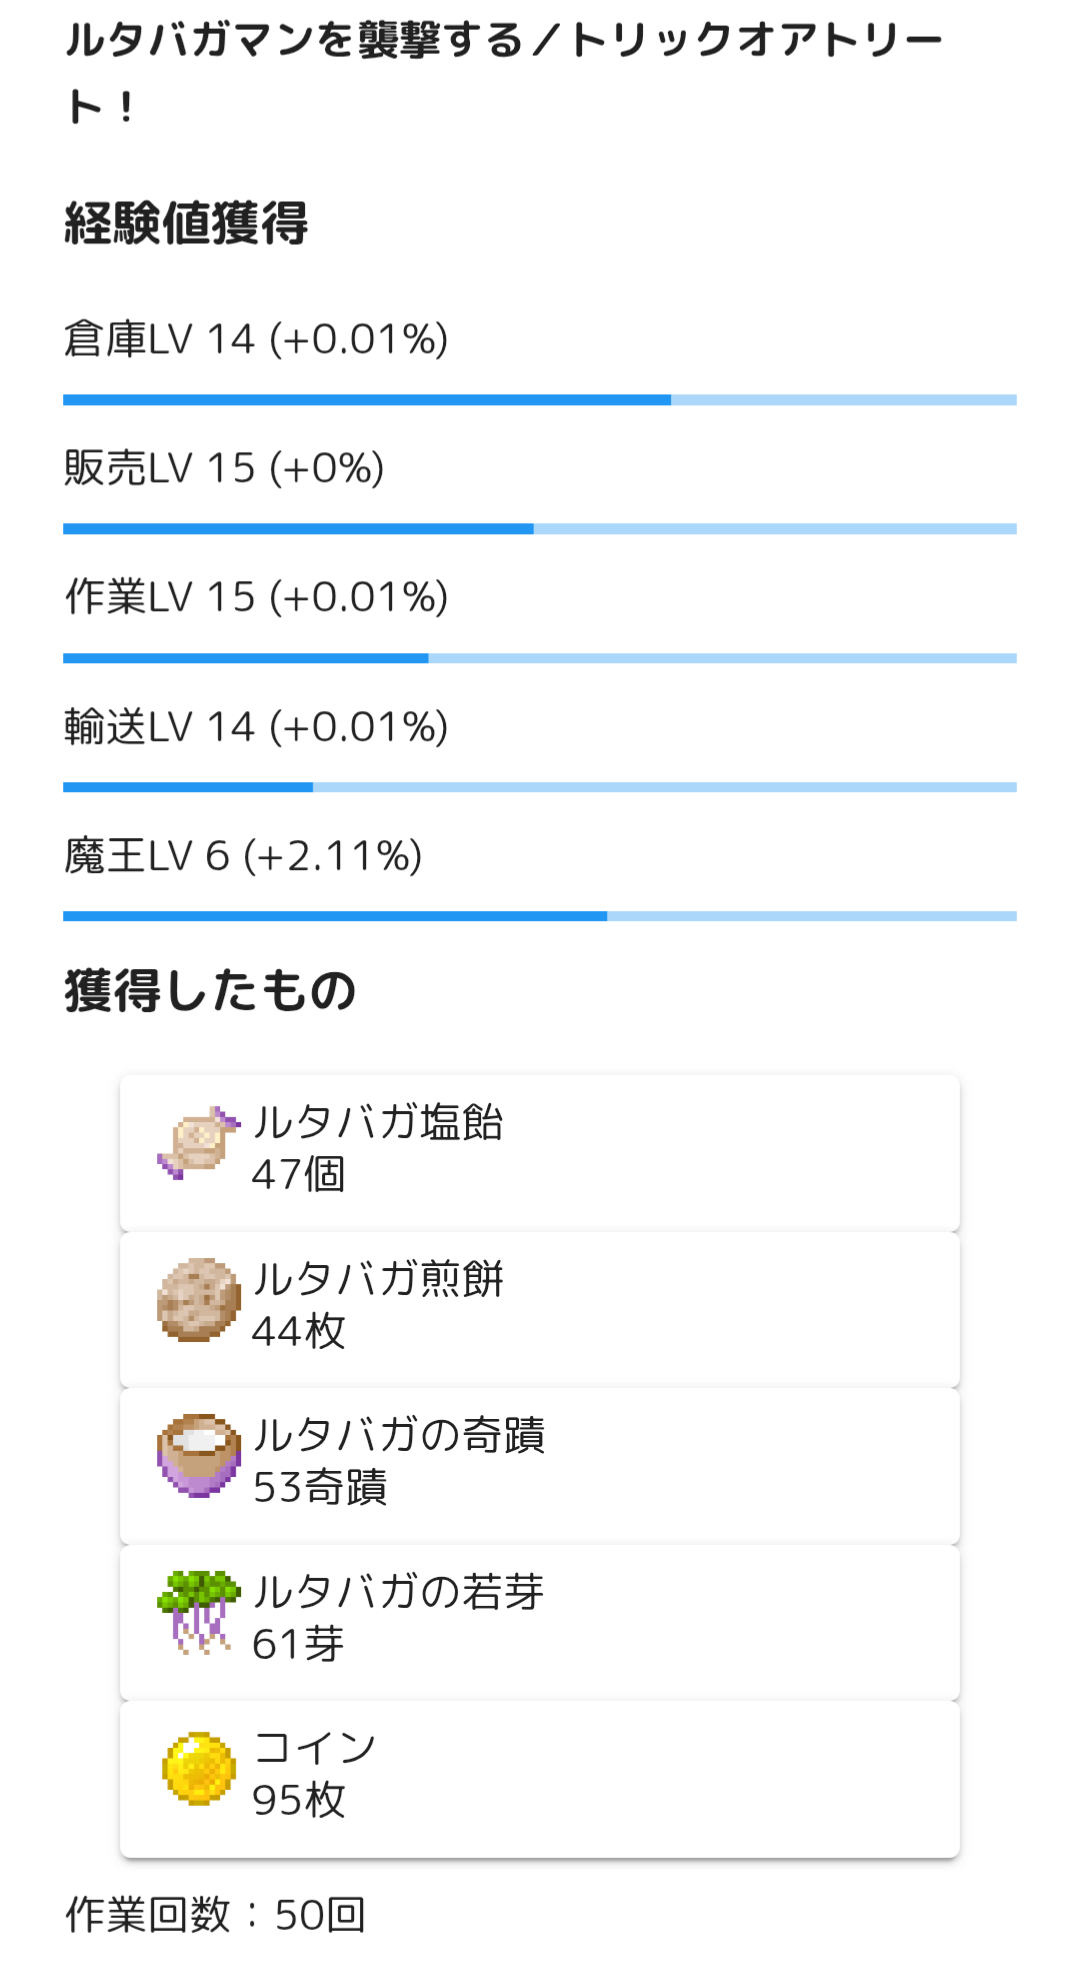Click the 作業回数：50回 text
Screen dimensions: 1080x1980
[x=215, y=1915]
